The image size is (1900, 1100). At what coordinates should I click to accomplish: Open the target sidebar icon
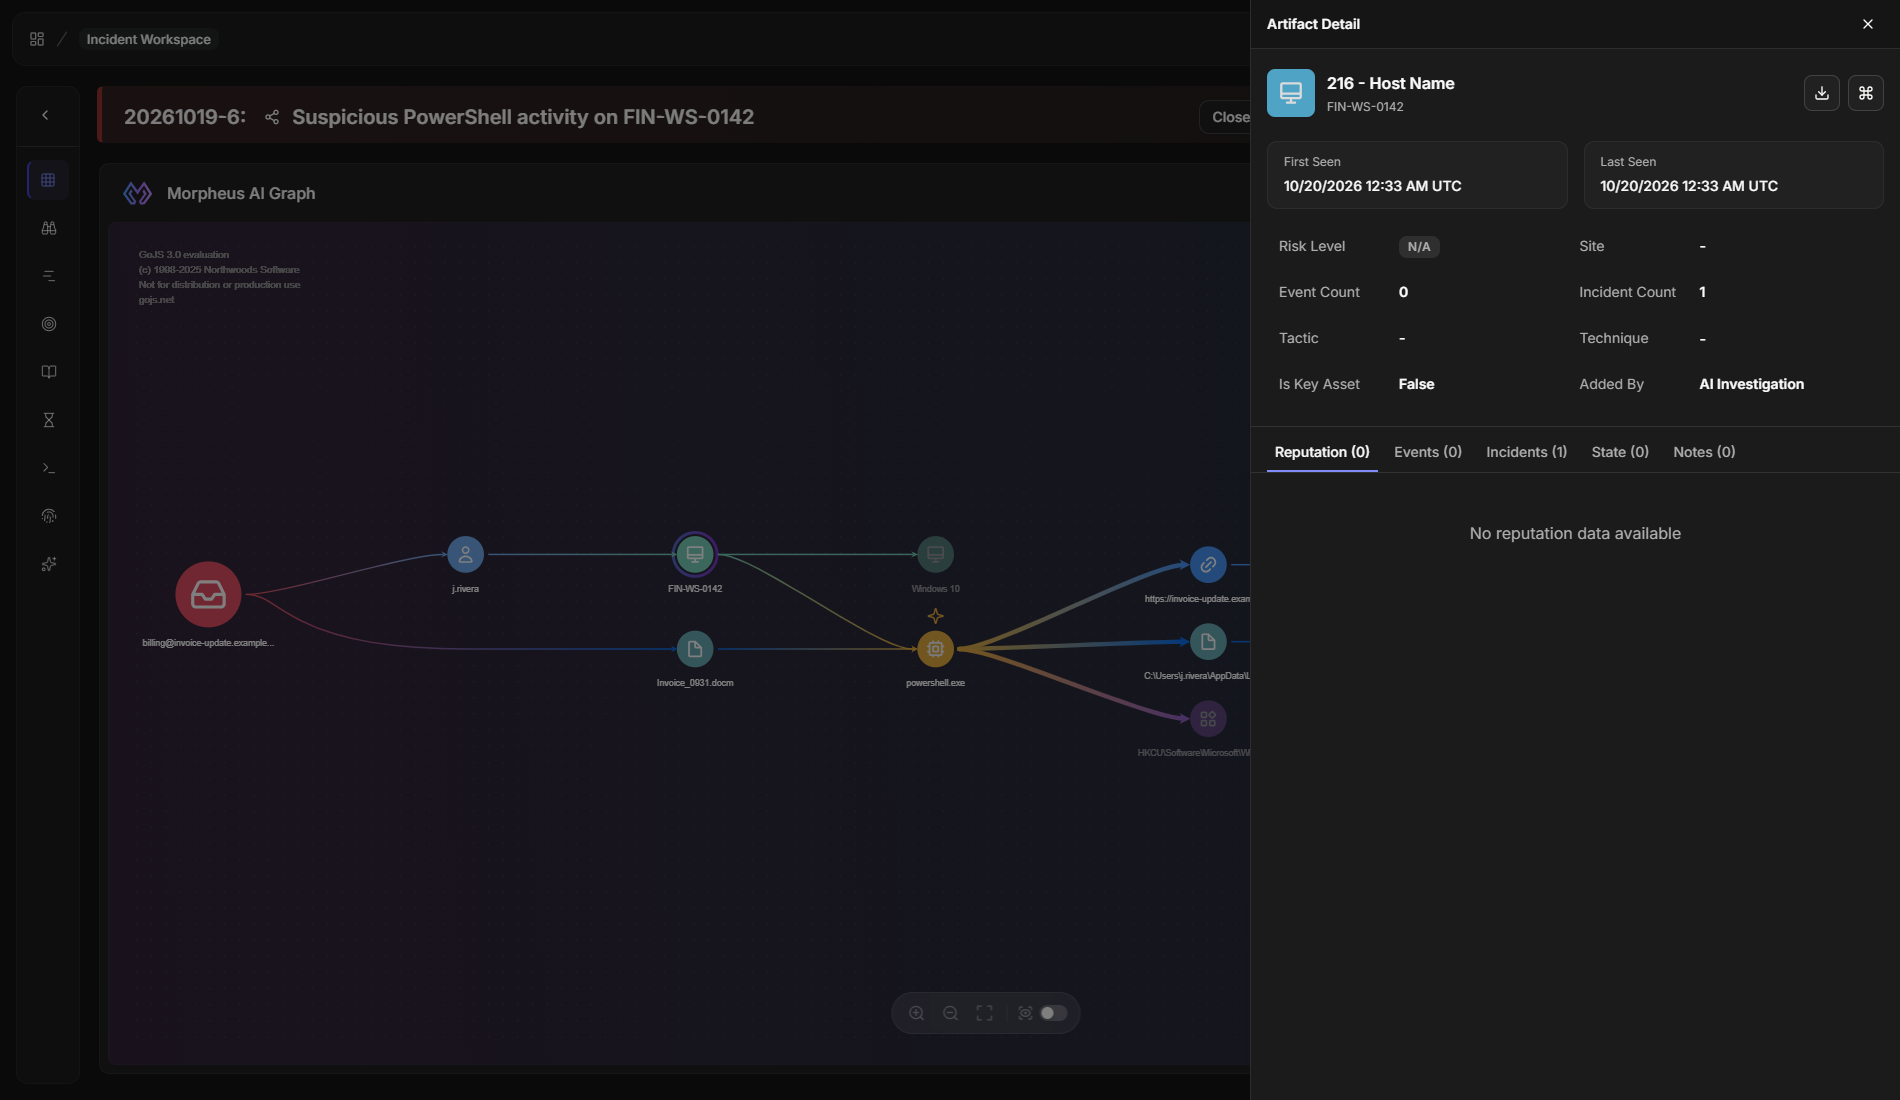tap(48, 324)
